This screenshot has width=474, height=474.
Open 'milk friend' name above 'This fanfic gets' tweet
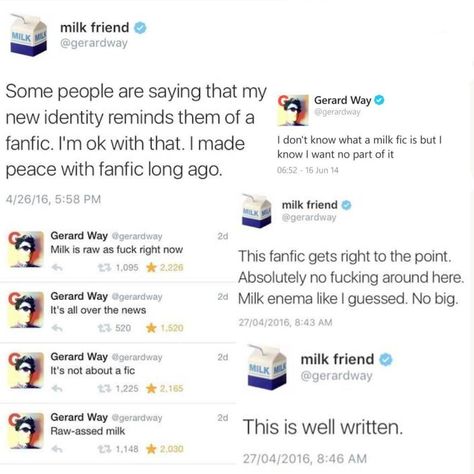pos(310,205)
